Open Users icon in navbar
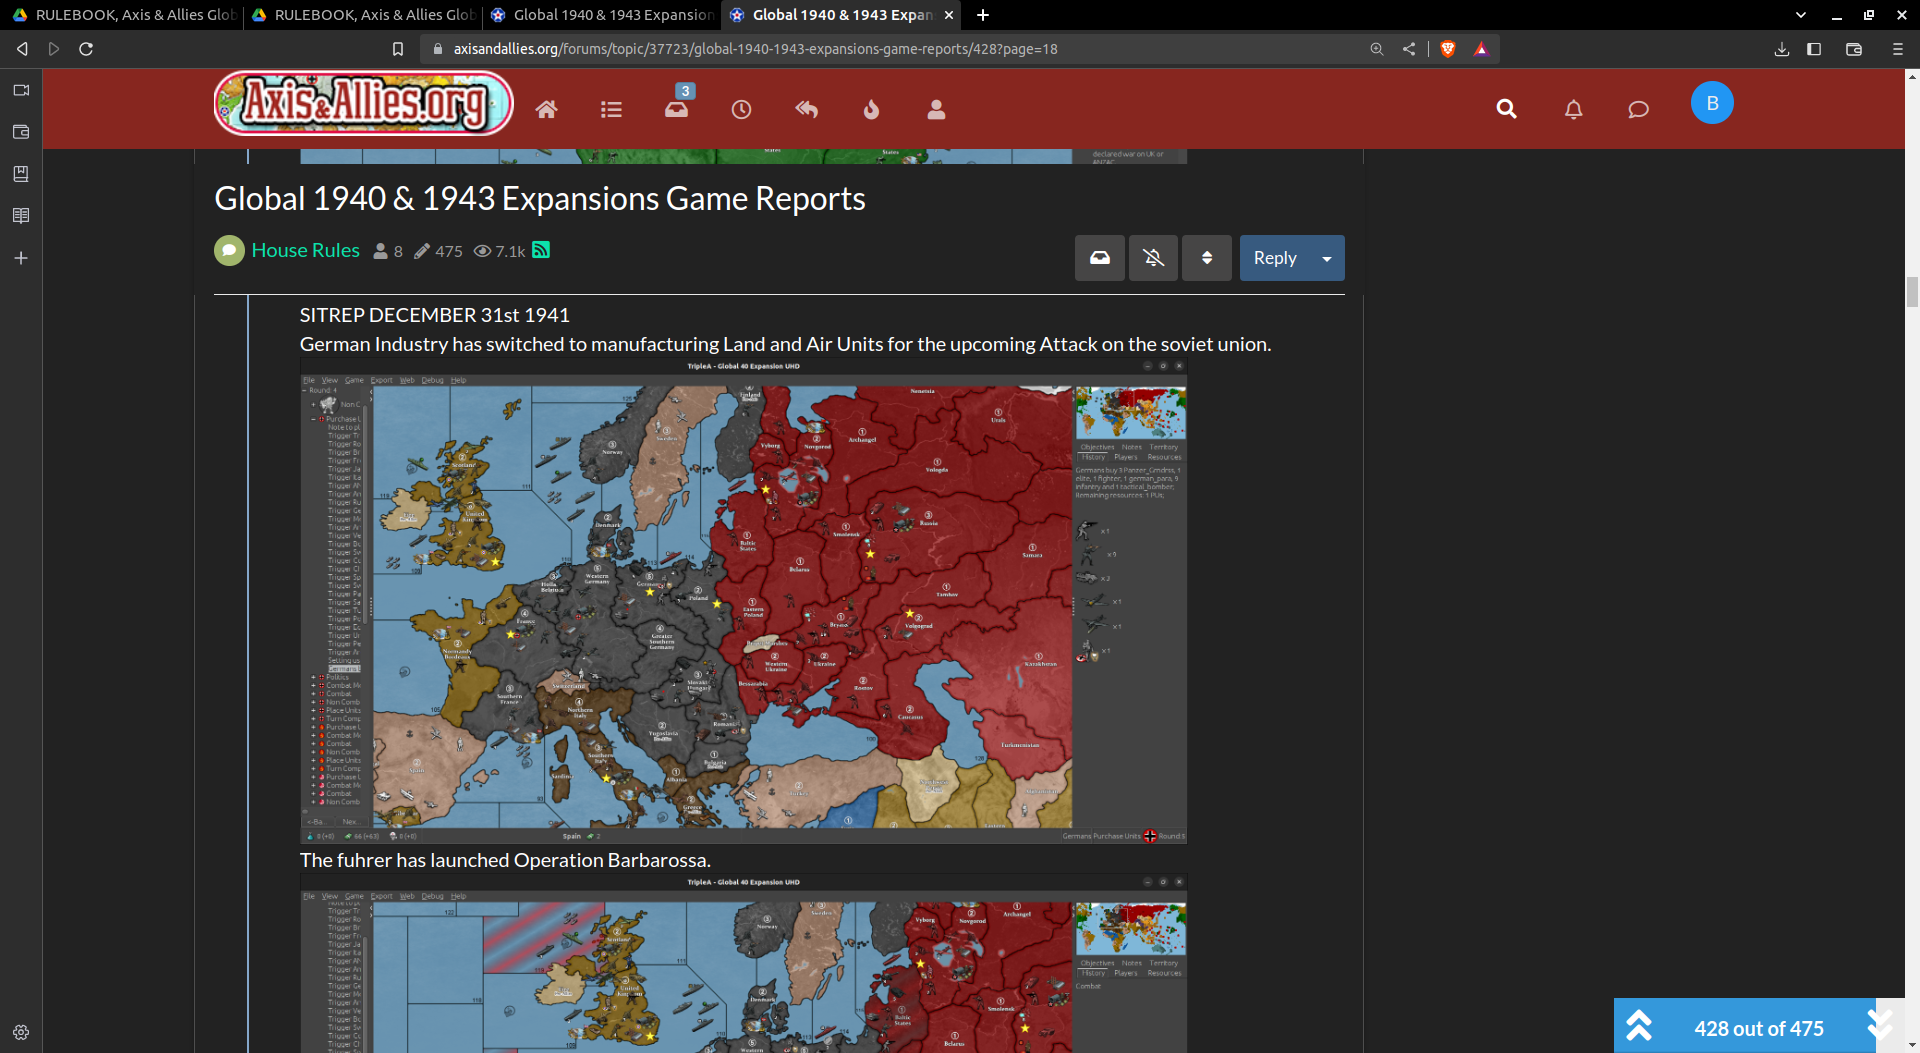Viewport: 1920px width, 1053px height. (936, 110)
